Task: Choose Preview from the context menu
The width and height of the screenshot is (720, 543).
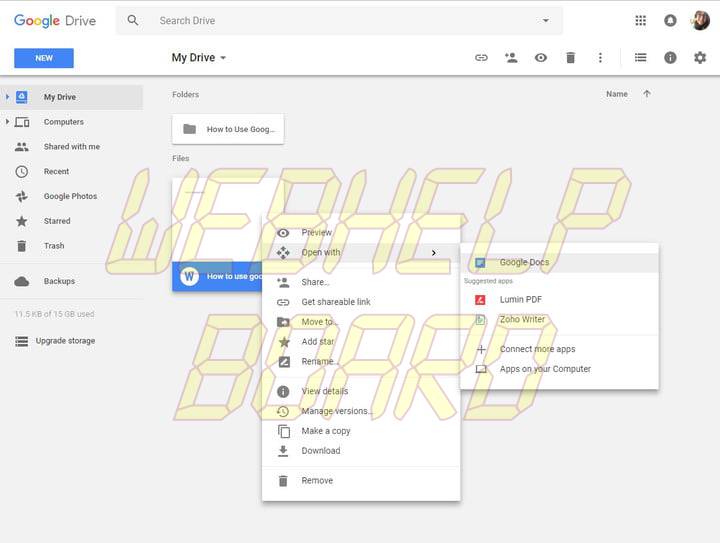Action: coord(361,233)
